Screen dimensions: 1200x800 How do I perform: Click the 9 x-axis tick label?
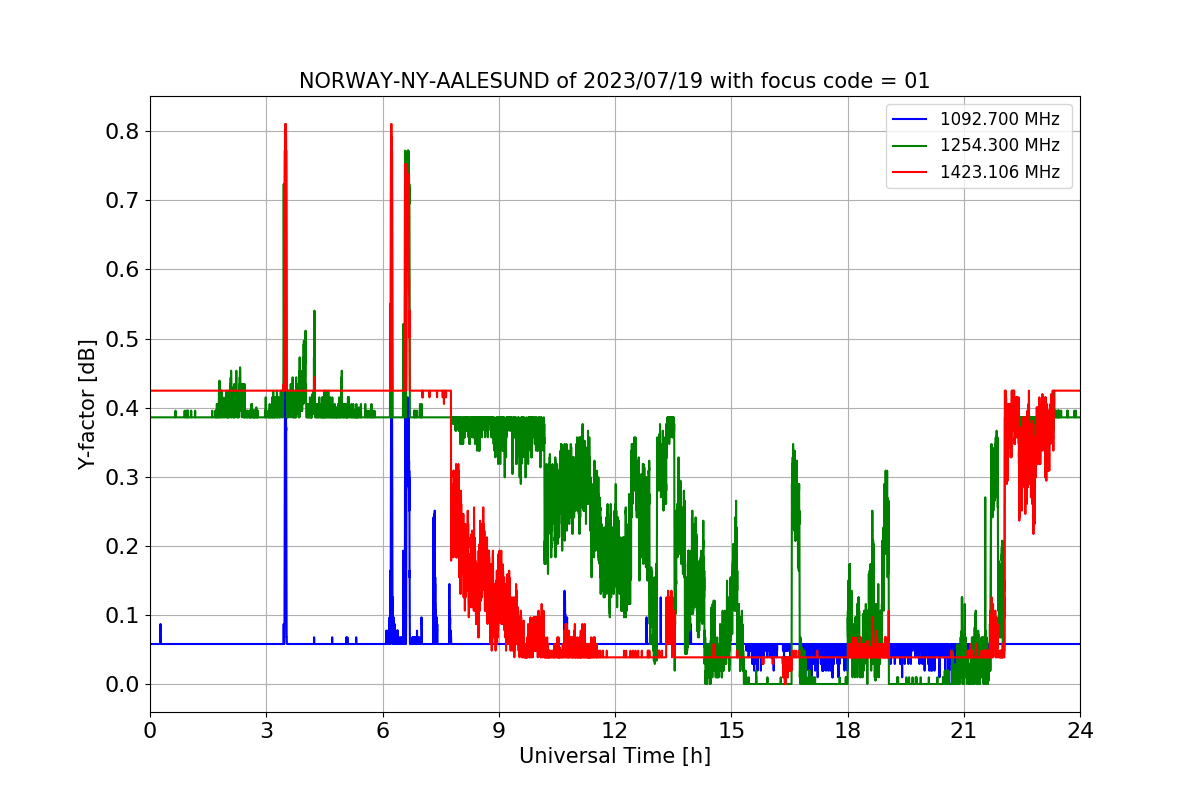[499, 730]
